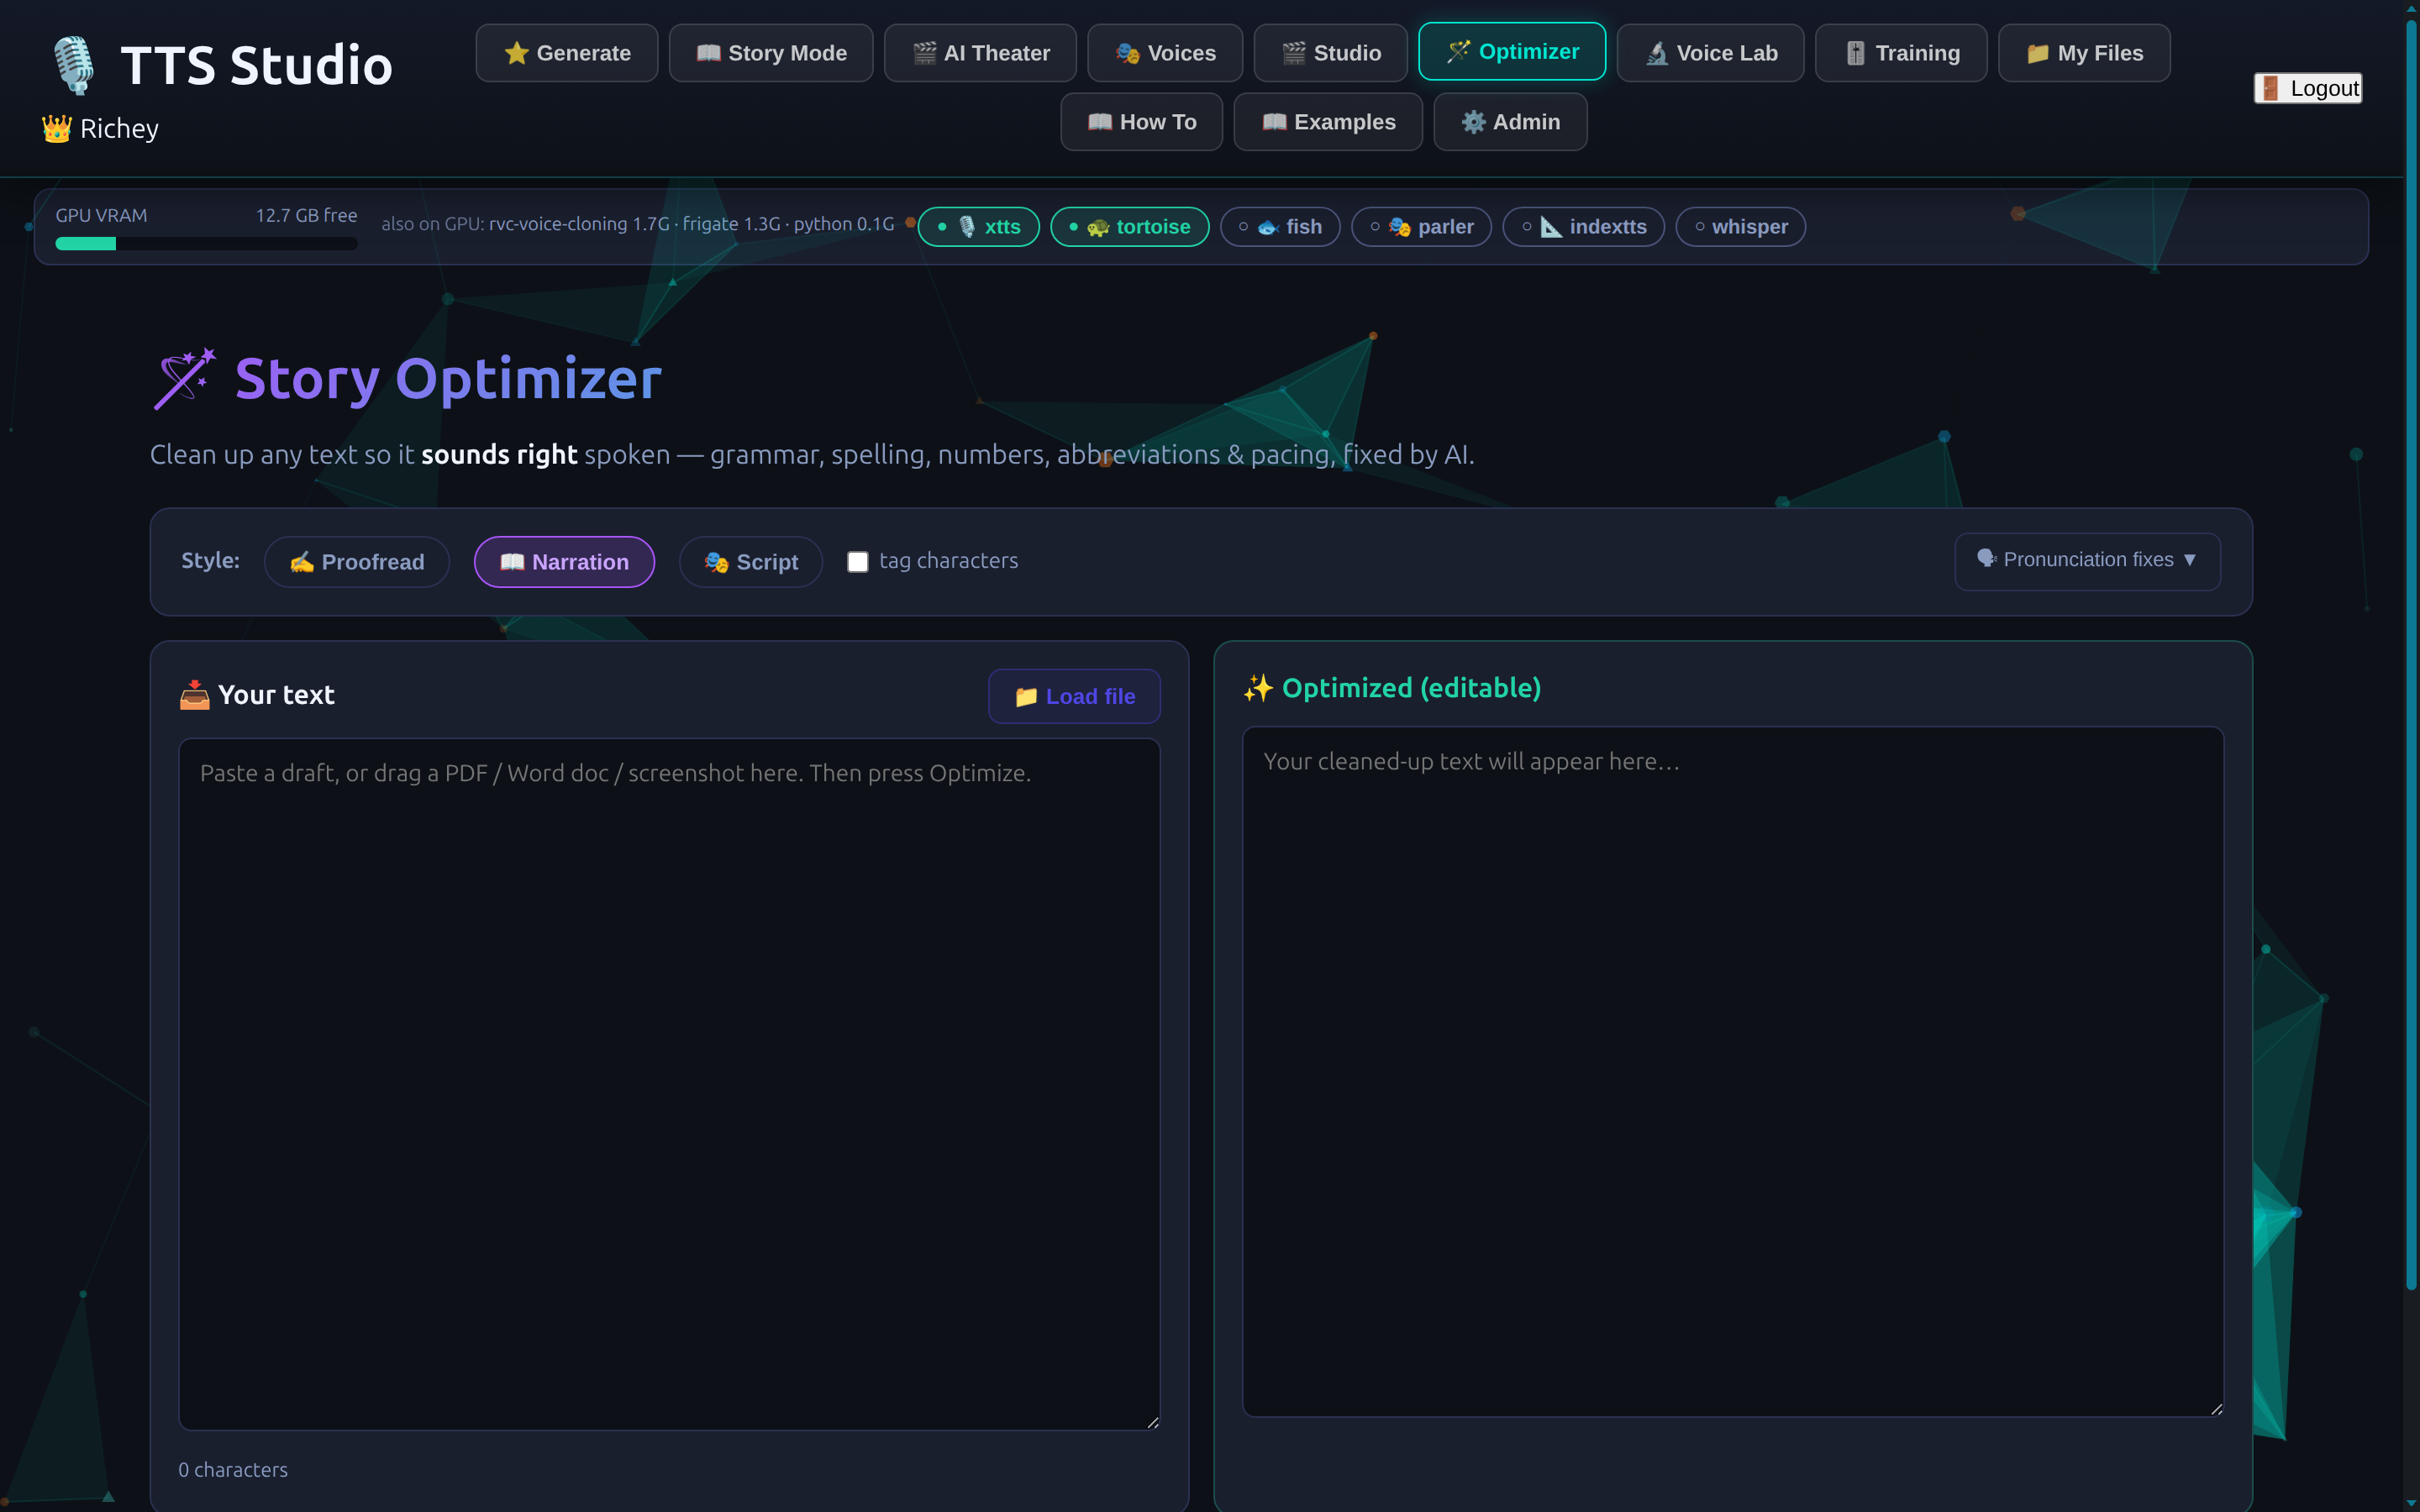Click into the Your text input area

click(669, 1084)
